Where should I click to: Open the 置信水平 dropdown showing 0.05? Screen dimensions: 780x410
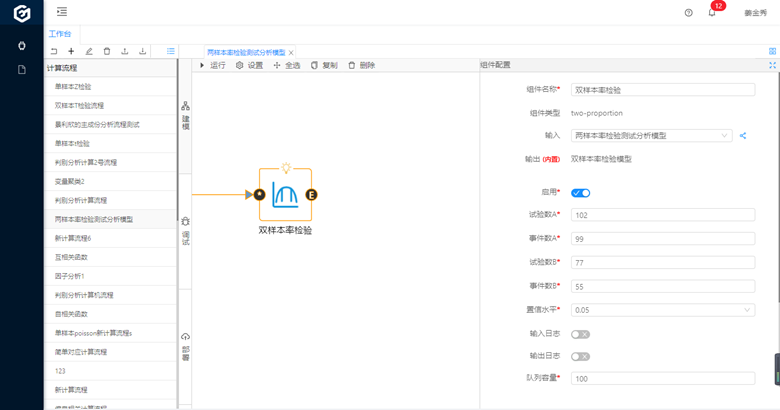662,310
